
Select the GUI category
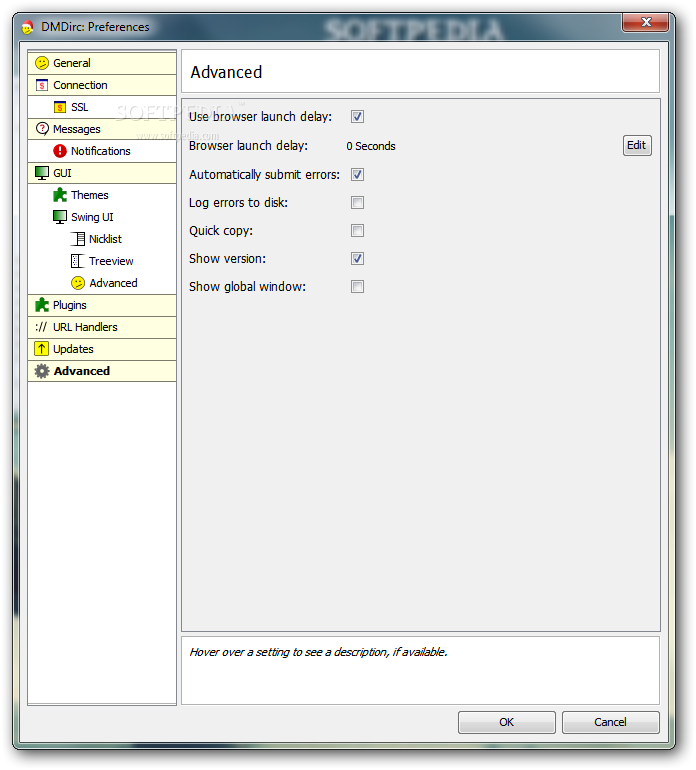coord(102,173)
